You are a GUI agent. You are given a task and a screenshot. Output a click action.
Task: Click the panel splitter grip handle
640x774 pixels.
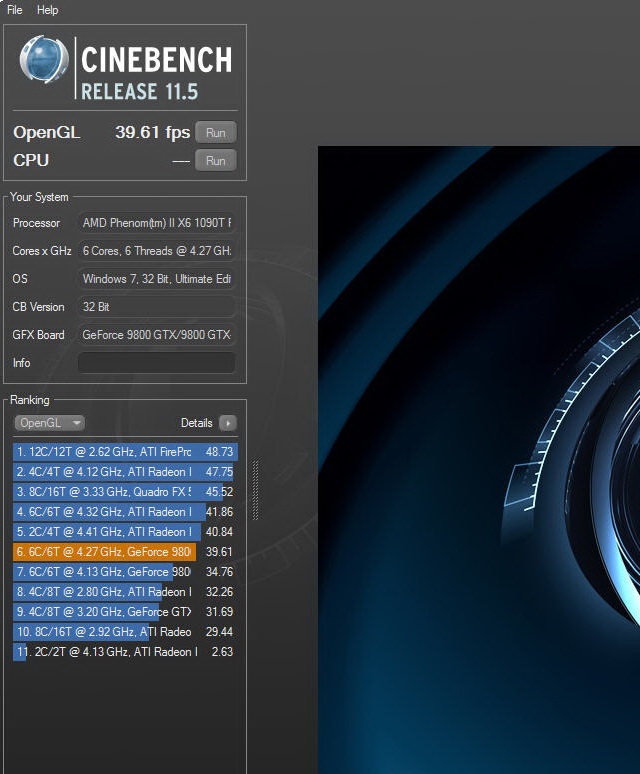(256, 490)
